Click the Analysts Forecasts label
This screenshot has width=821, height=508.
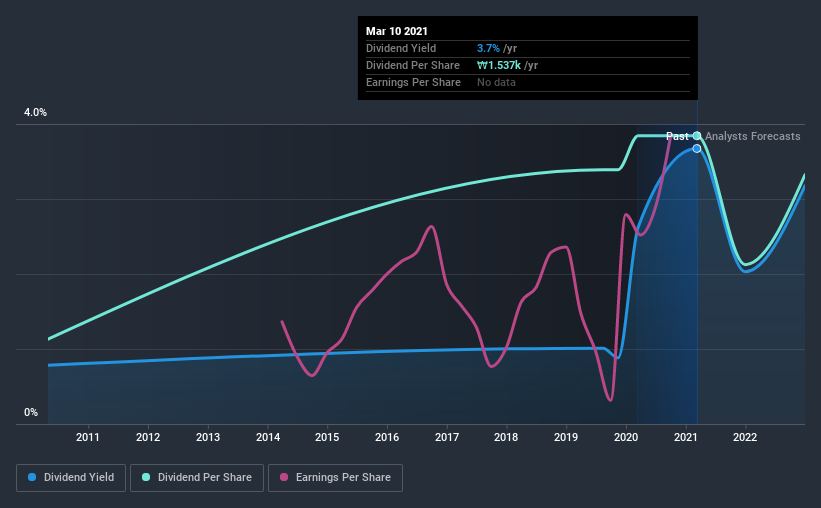coord(752,136)
